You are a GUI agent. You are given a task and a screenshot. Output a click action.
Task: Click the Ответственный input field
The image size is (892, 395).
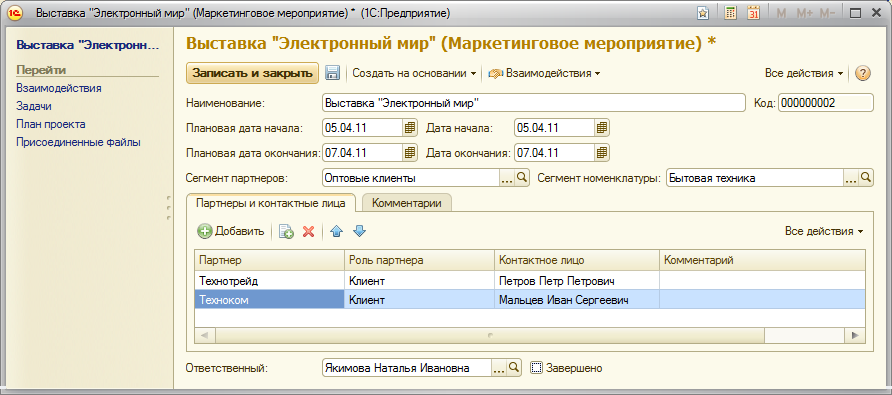[406, 368]
